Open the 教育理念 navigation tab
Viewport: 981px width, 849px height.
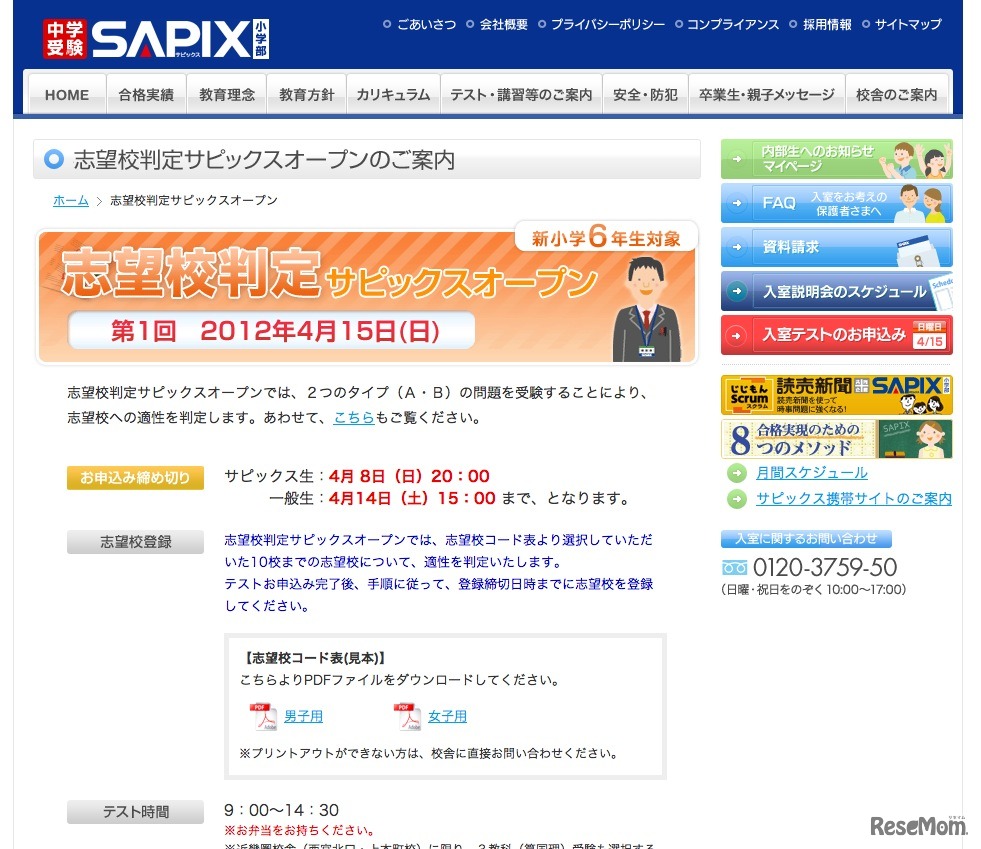point(226,94)
